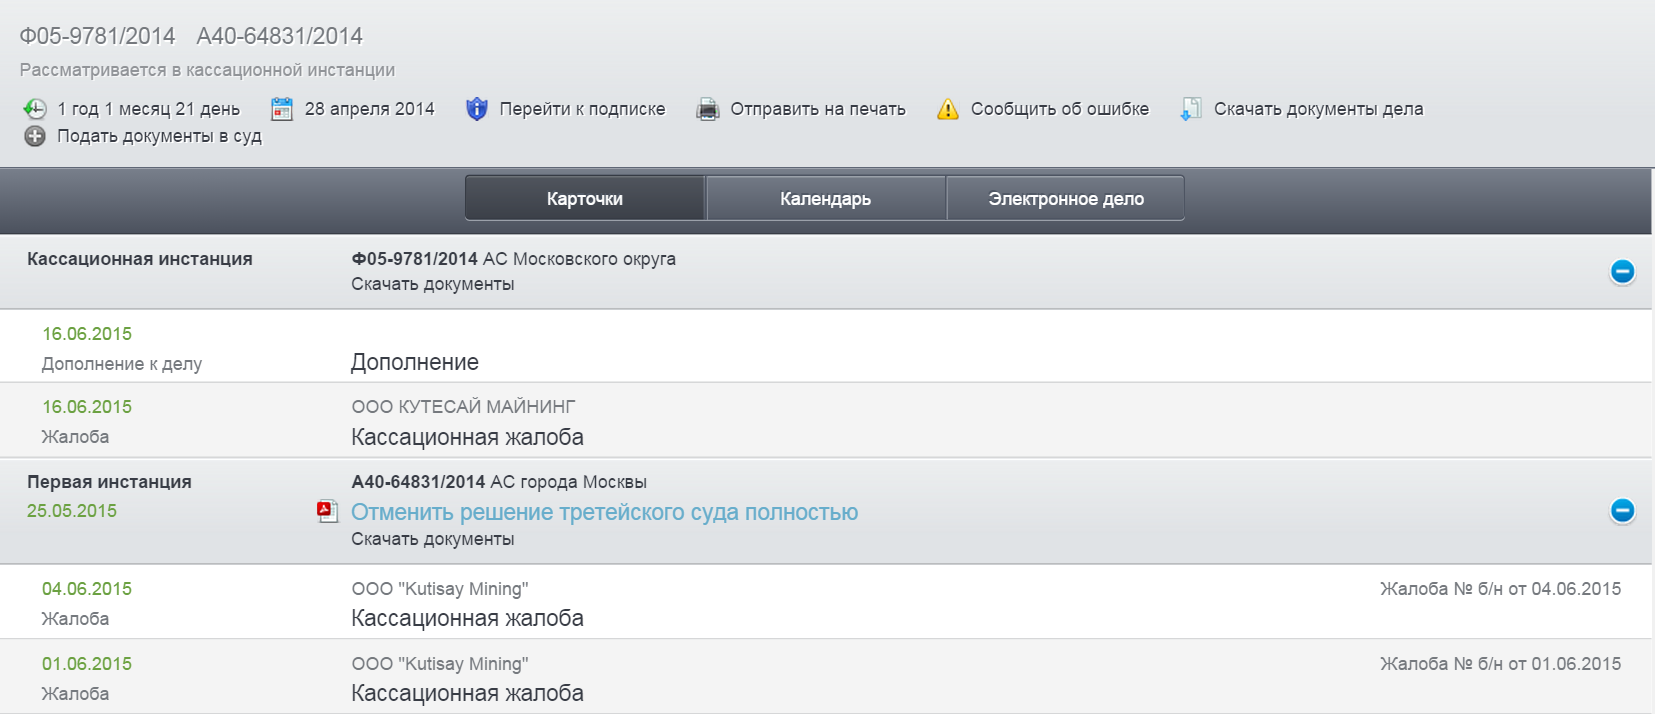1655x714 pixels.
Task: Click the printer icon
Action: pyautogui.click(x=708, y=109)
